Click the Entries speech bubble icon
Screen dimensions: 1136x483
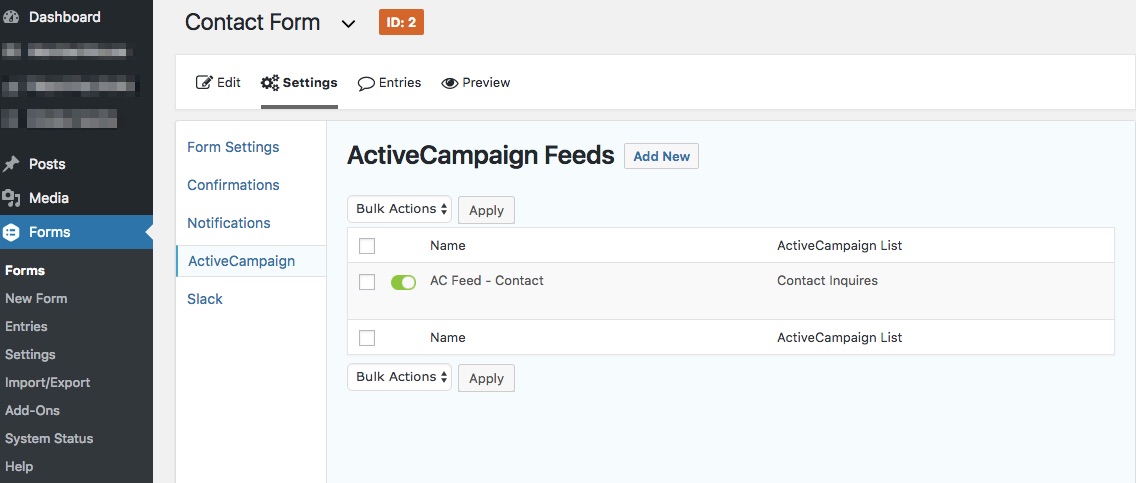366,83
